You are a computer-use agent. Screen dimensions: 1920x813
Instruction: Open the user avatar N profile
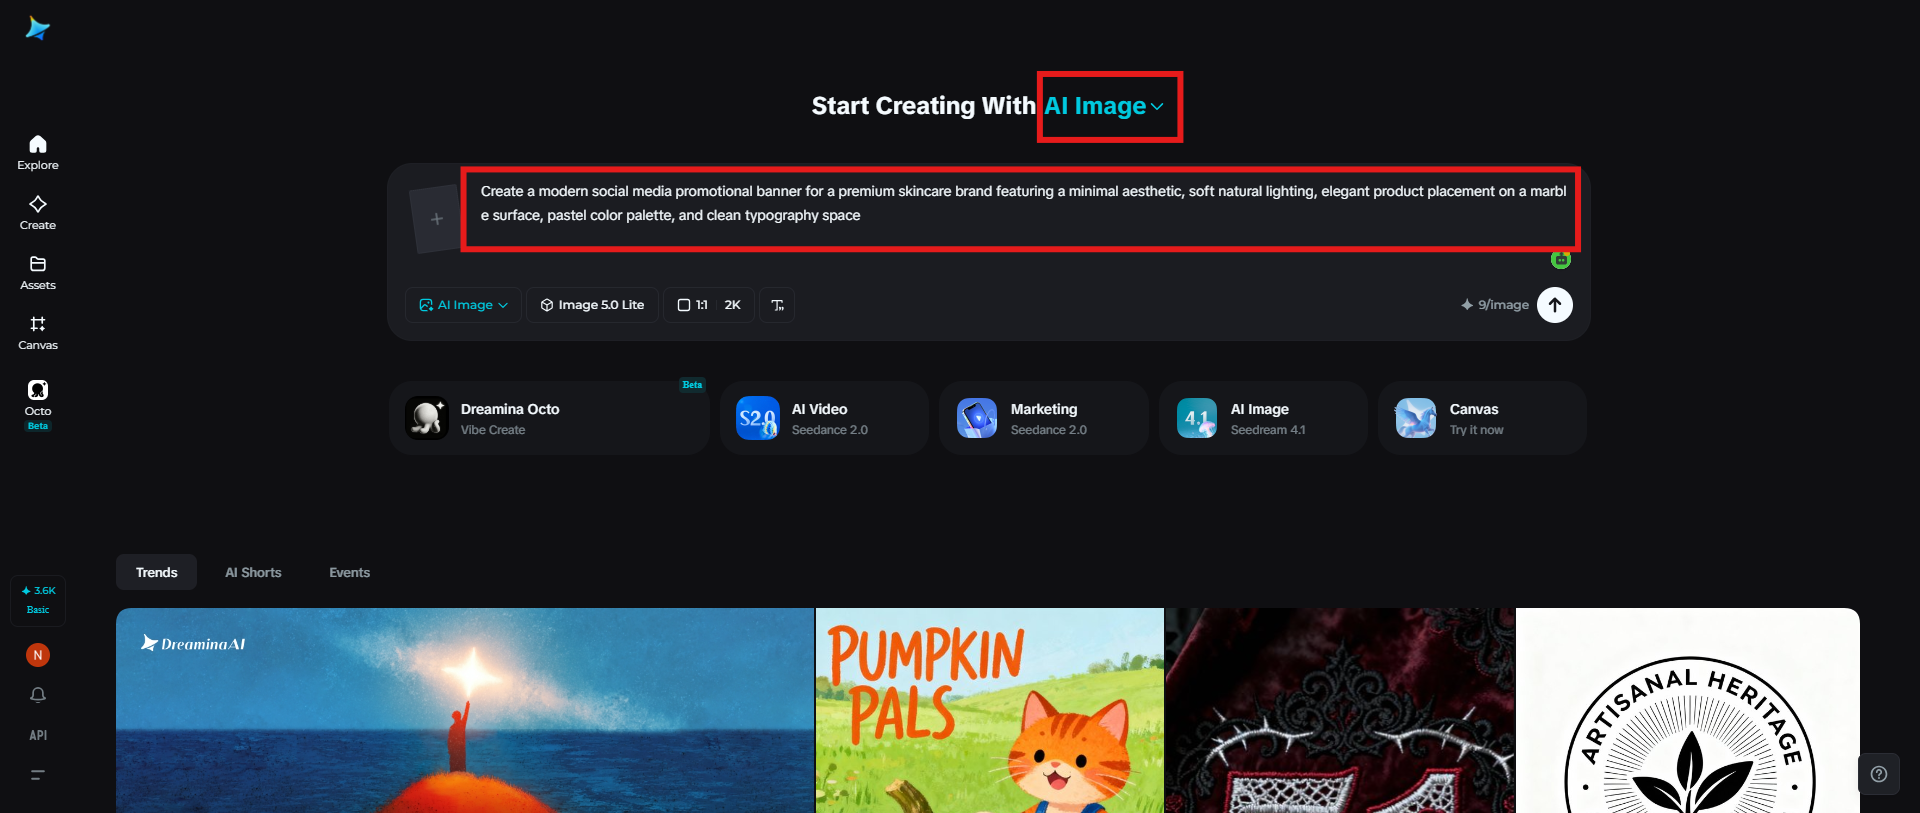[x=38, y=655]
